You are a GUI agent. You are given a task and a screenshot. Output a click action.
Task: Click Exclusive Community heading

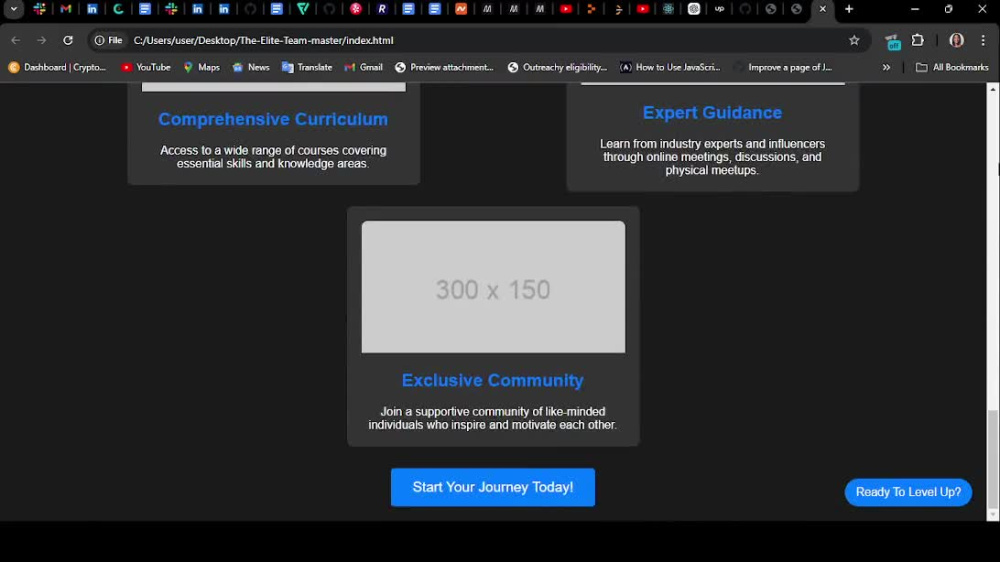(493, 380)
